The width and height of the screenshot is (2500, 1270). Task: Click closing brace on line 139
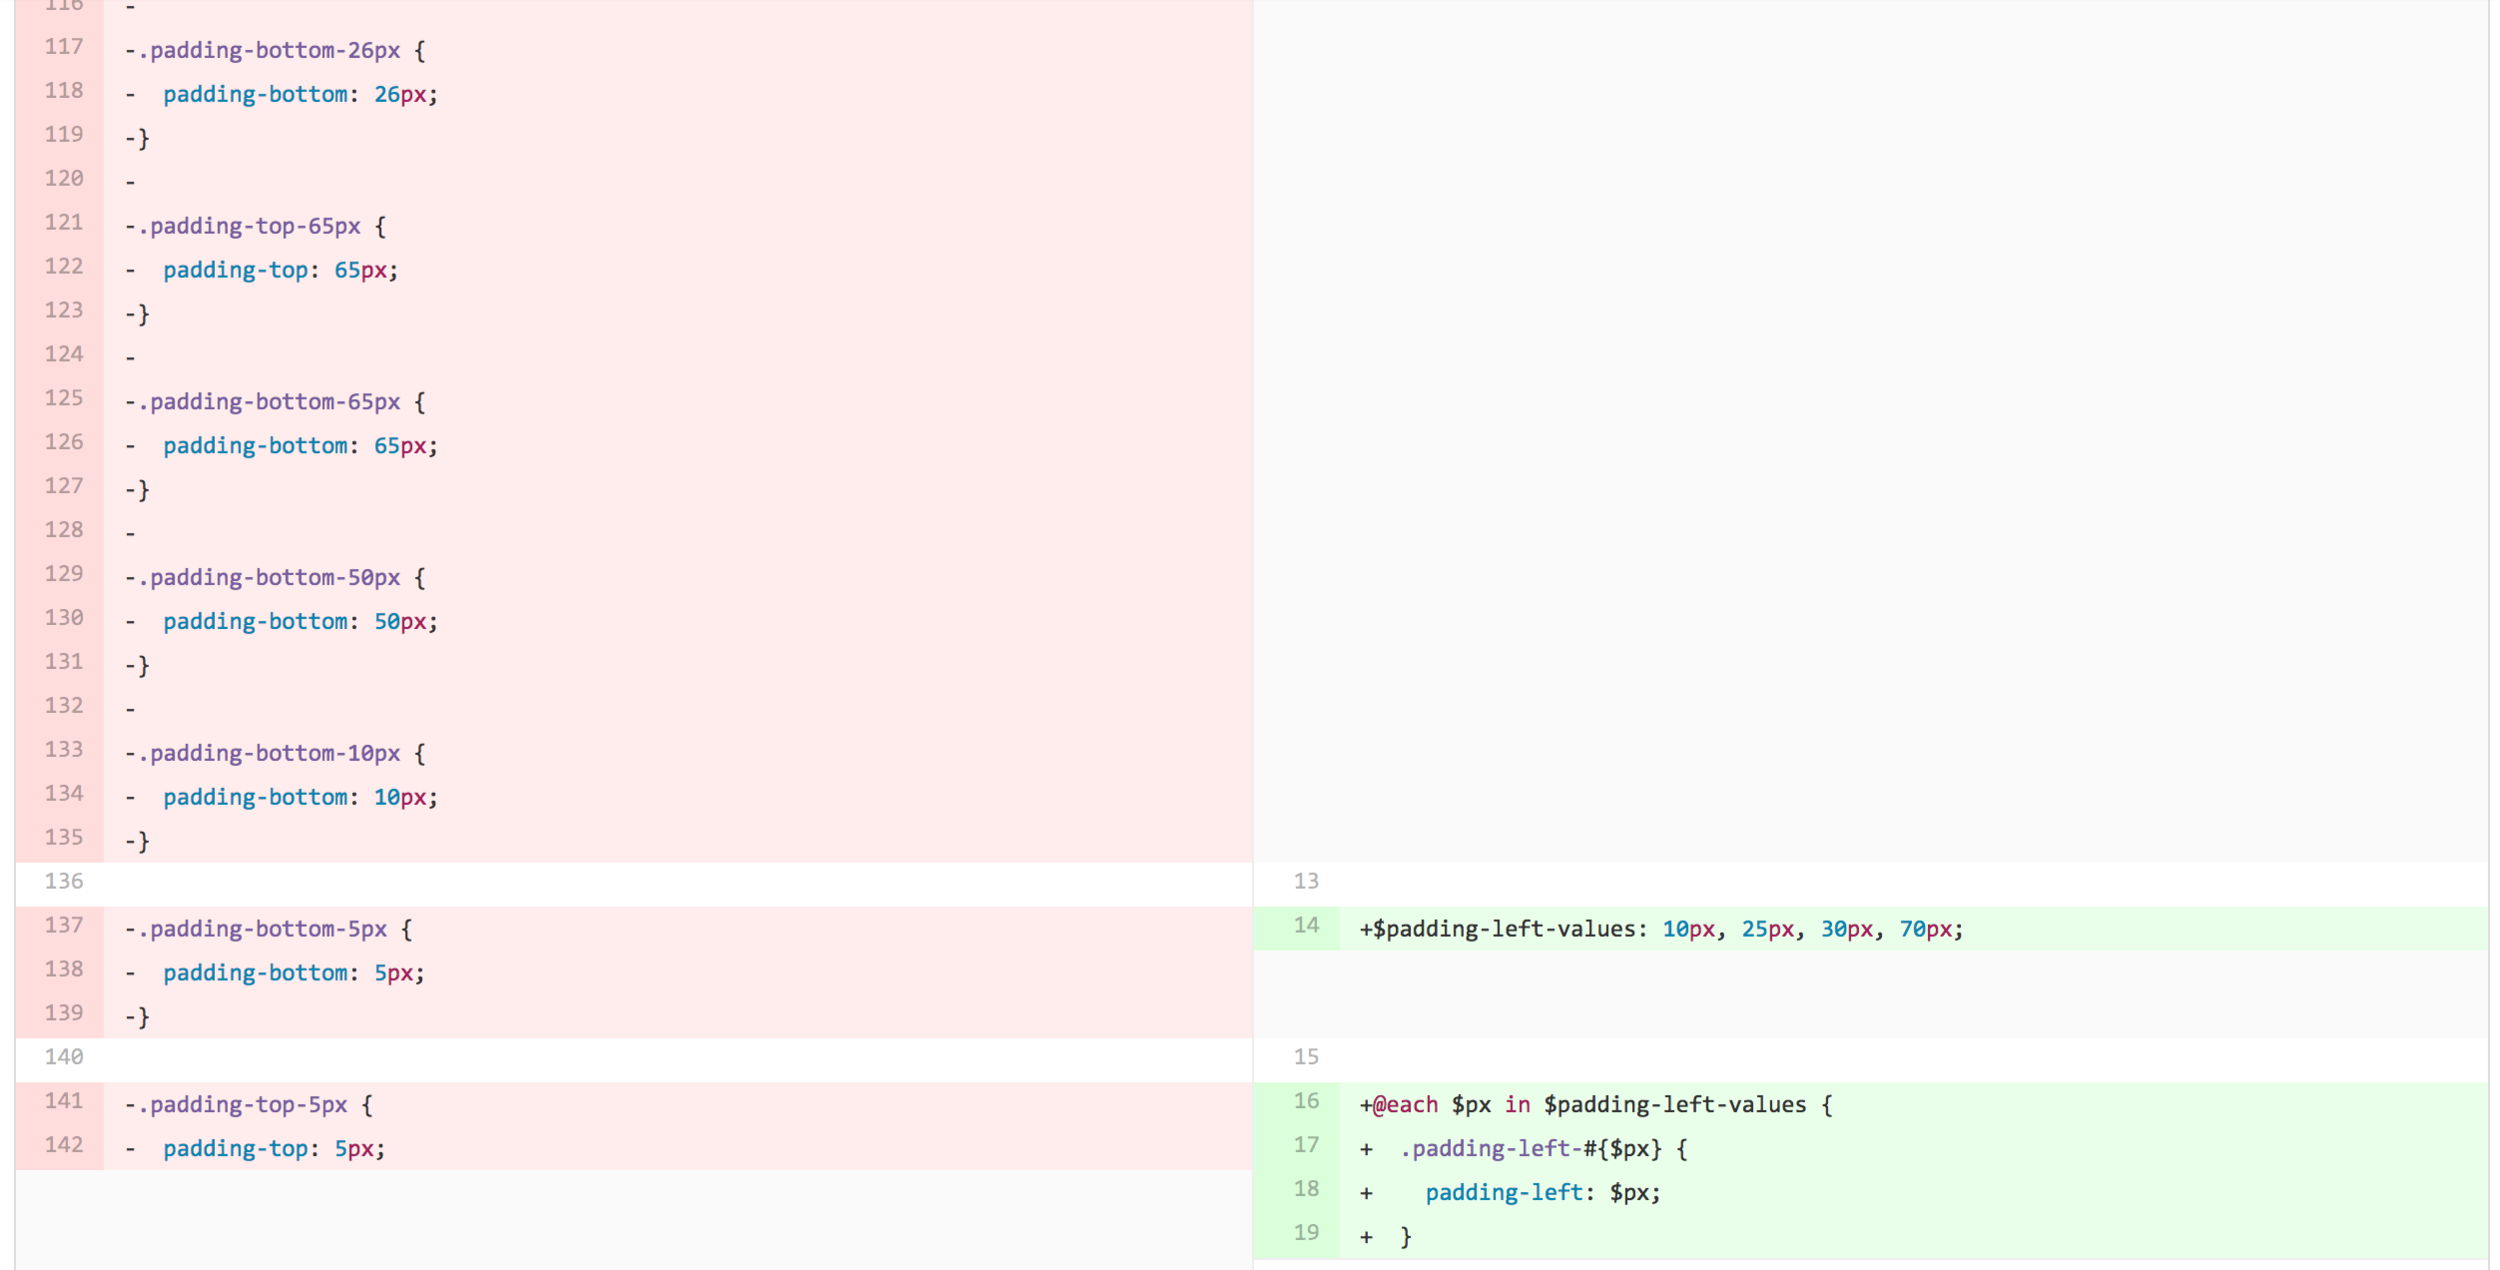click(x=143, y=1018)
